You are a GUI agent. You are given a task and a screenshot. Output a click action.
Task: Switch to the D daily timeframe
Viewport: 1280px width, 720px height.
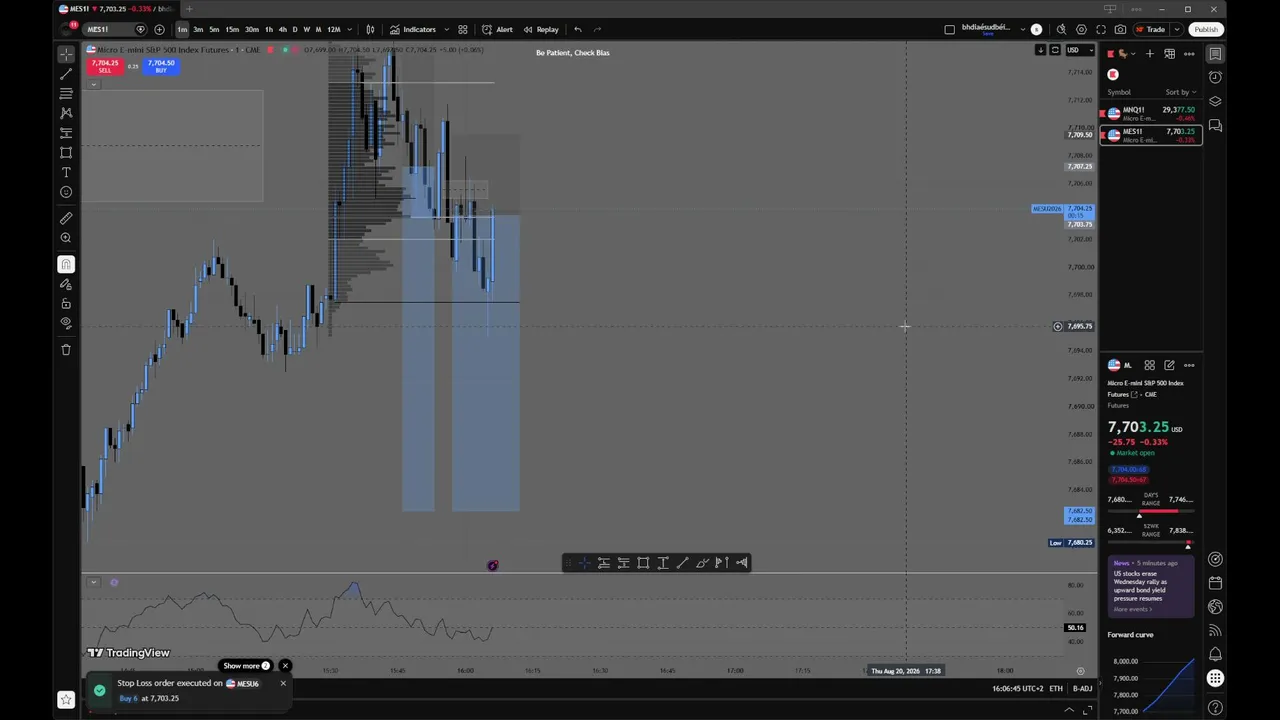[294, 29]
